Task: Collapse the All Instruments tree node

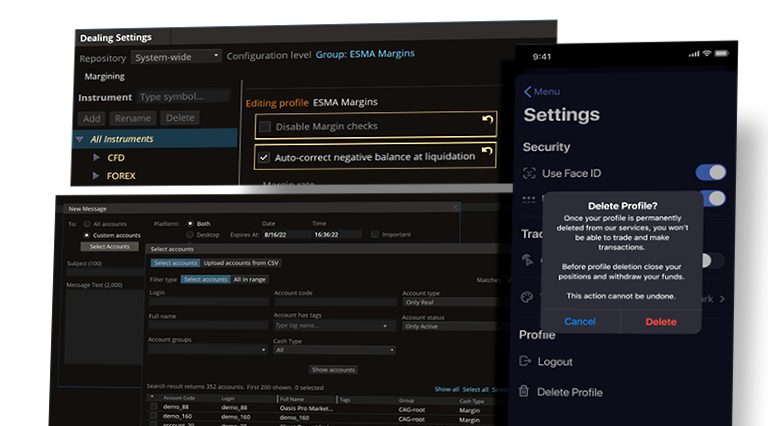Action: pyautogui.click(x=79, y=139)
